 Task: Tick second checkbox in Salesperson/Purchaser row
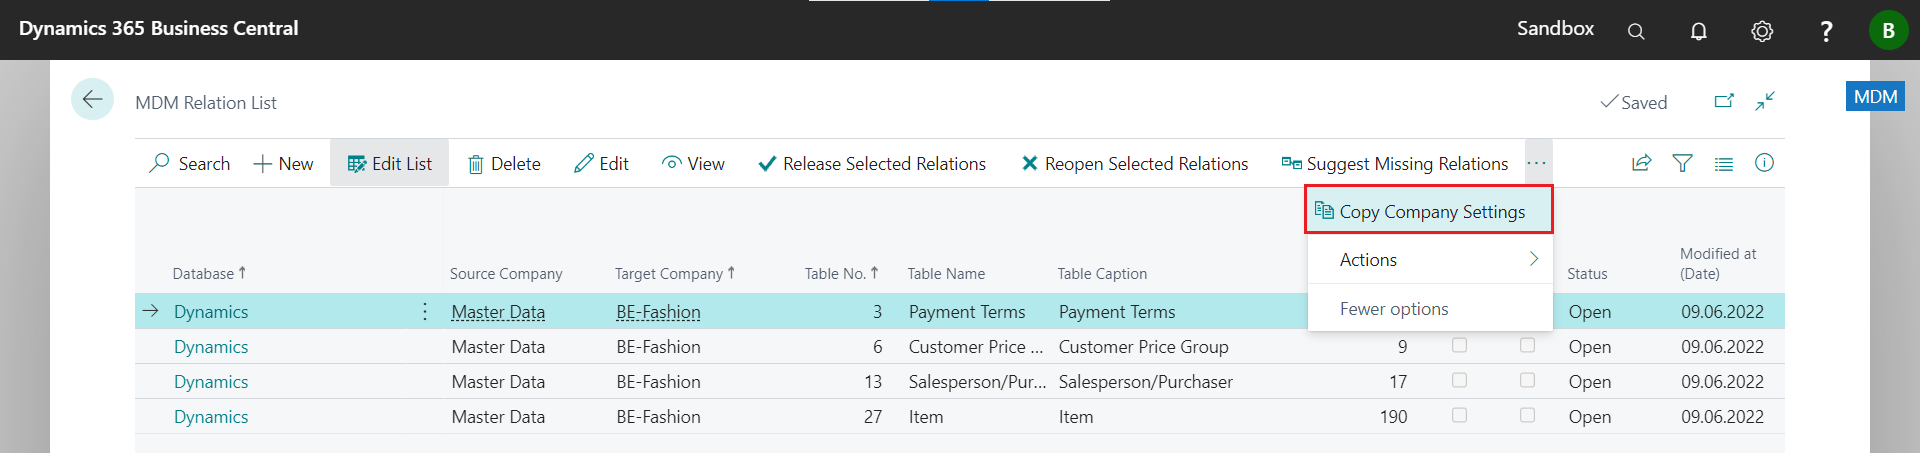pyautogui.click(x=1527, y=380)
